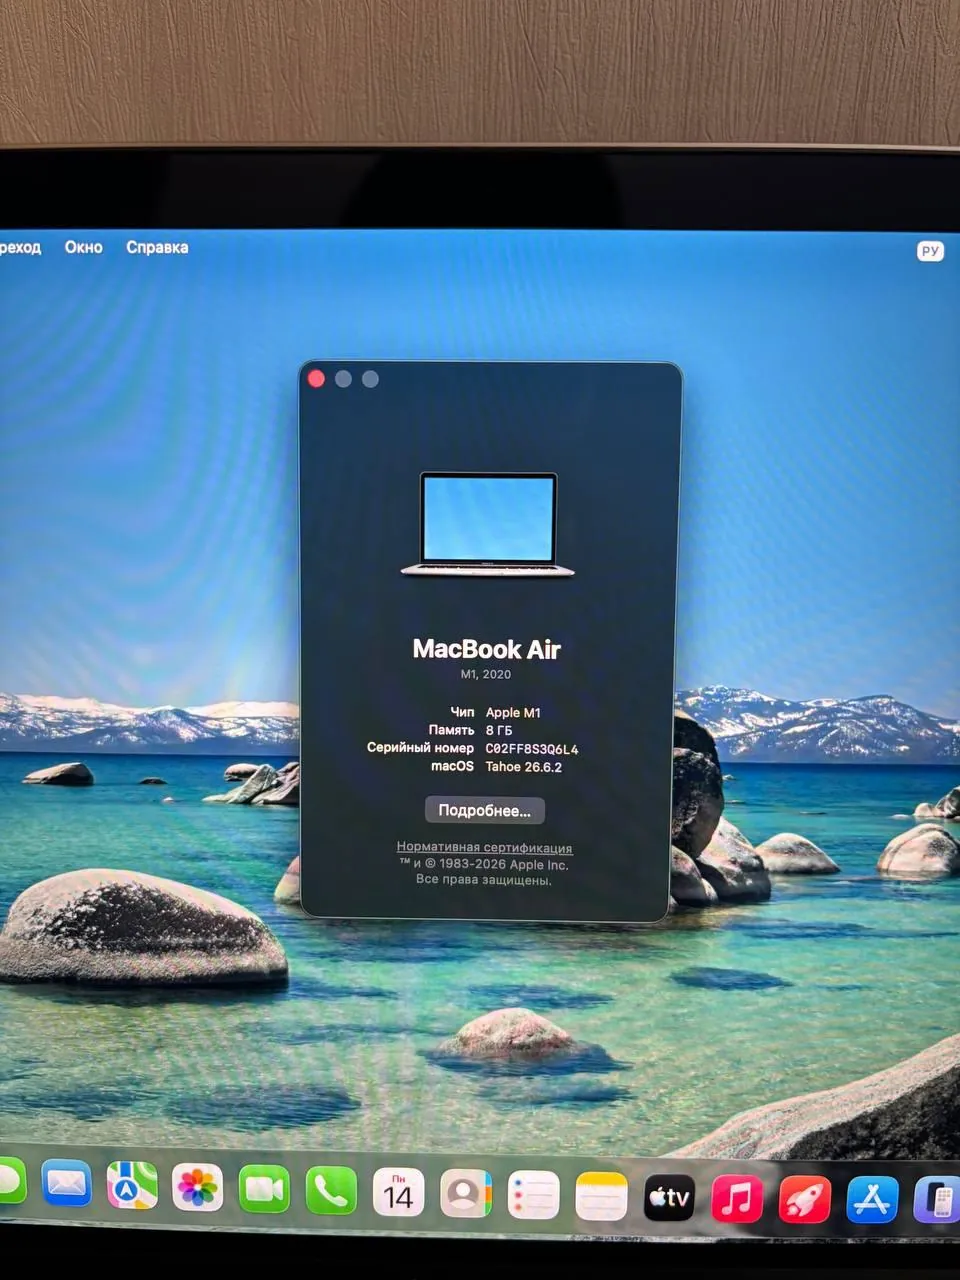
Task: Open Messages at dock's left edge
Action: click(x=10, y=1183)
